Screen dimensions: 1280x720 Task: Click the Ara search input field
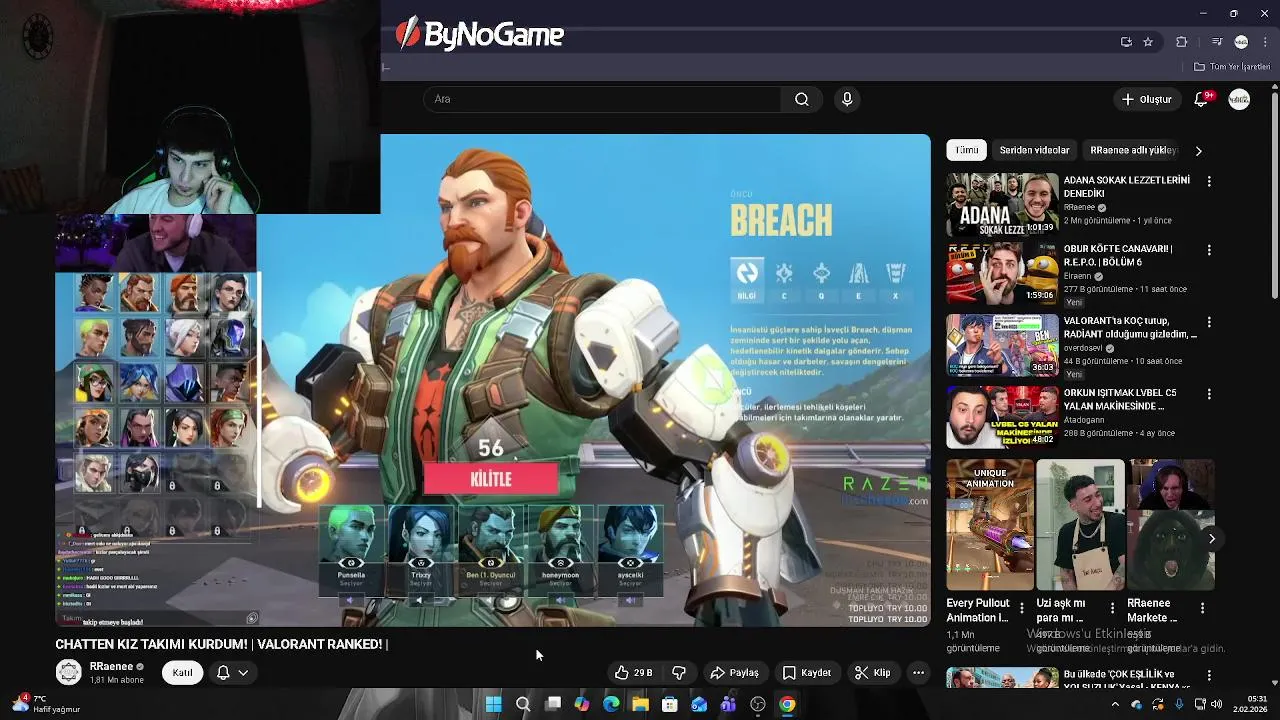tap(602, 99)
